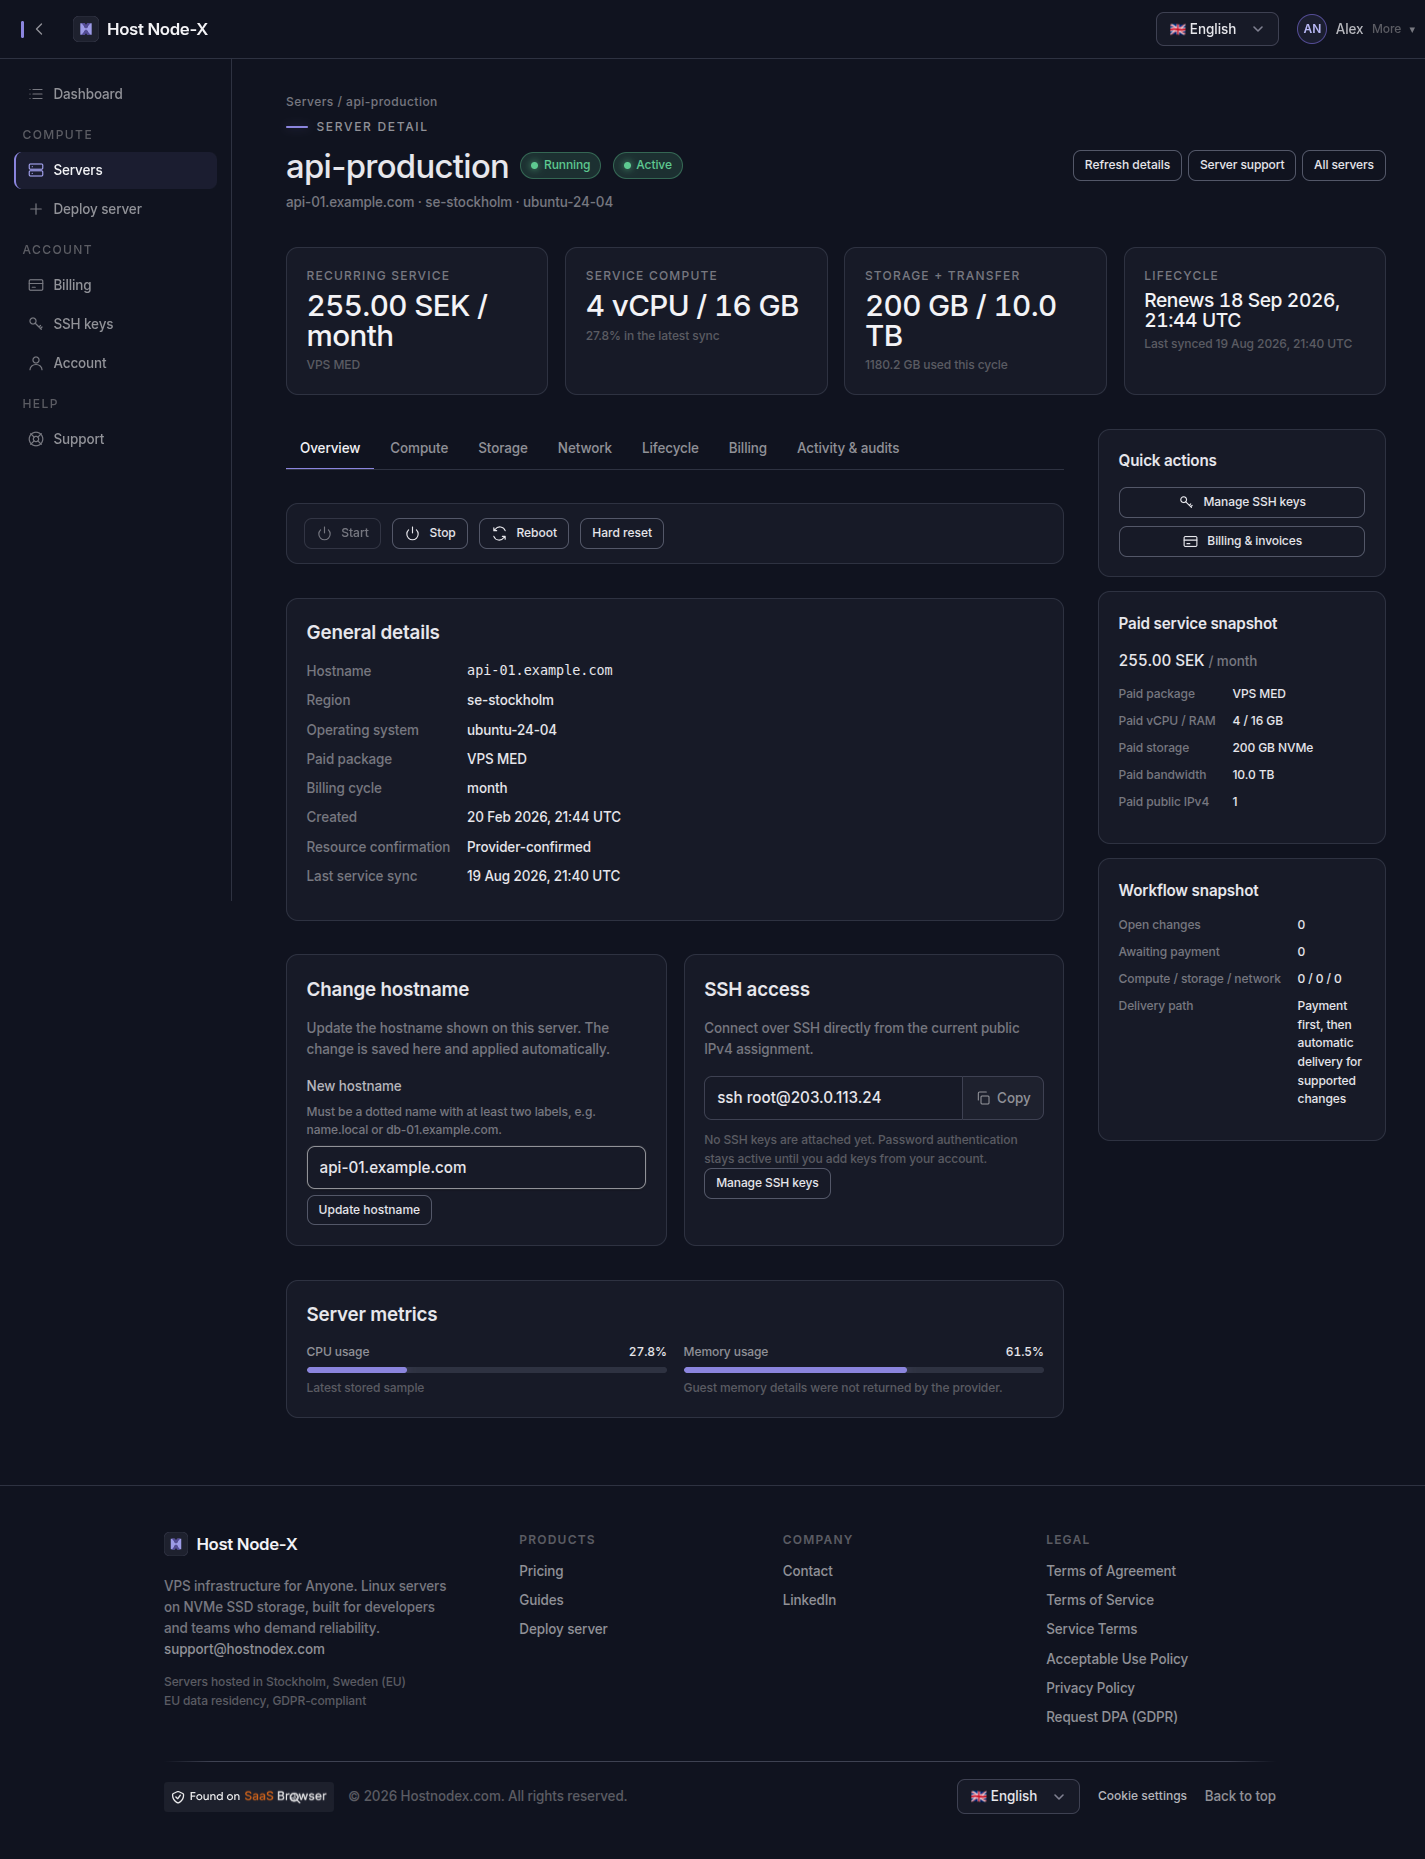The width and height of the screenshot is (1425, 1859).
Task: Select the Lifecycle tab
Action: pyautogui.click(x=670, y=448)
